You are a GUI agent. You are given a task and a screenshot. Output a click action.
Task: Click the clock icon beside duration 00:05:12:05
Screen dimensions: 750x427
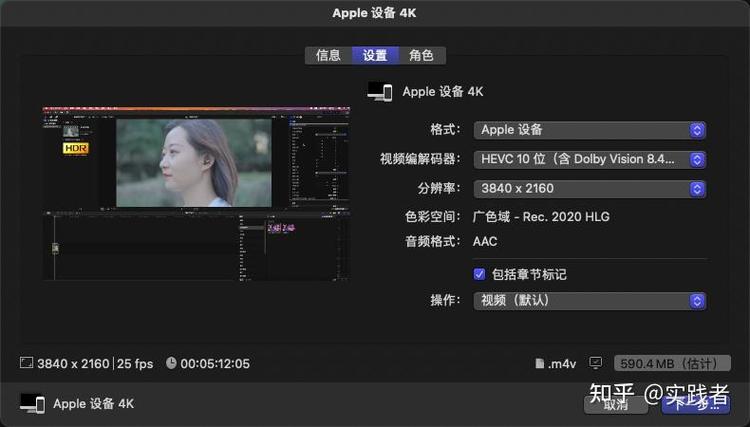pos(171,363)
